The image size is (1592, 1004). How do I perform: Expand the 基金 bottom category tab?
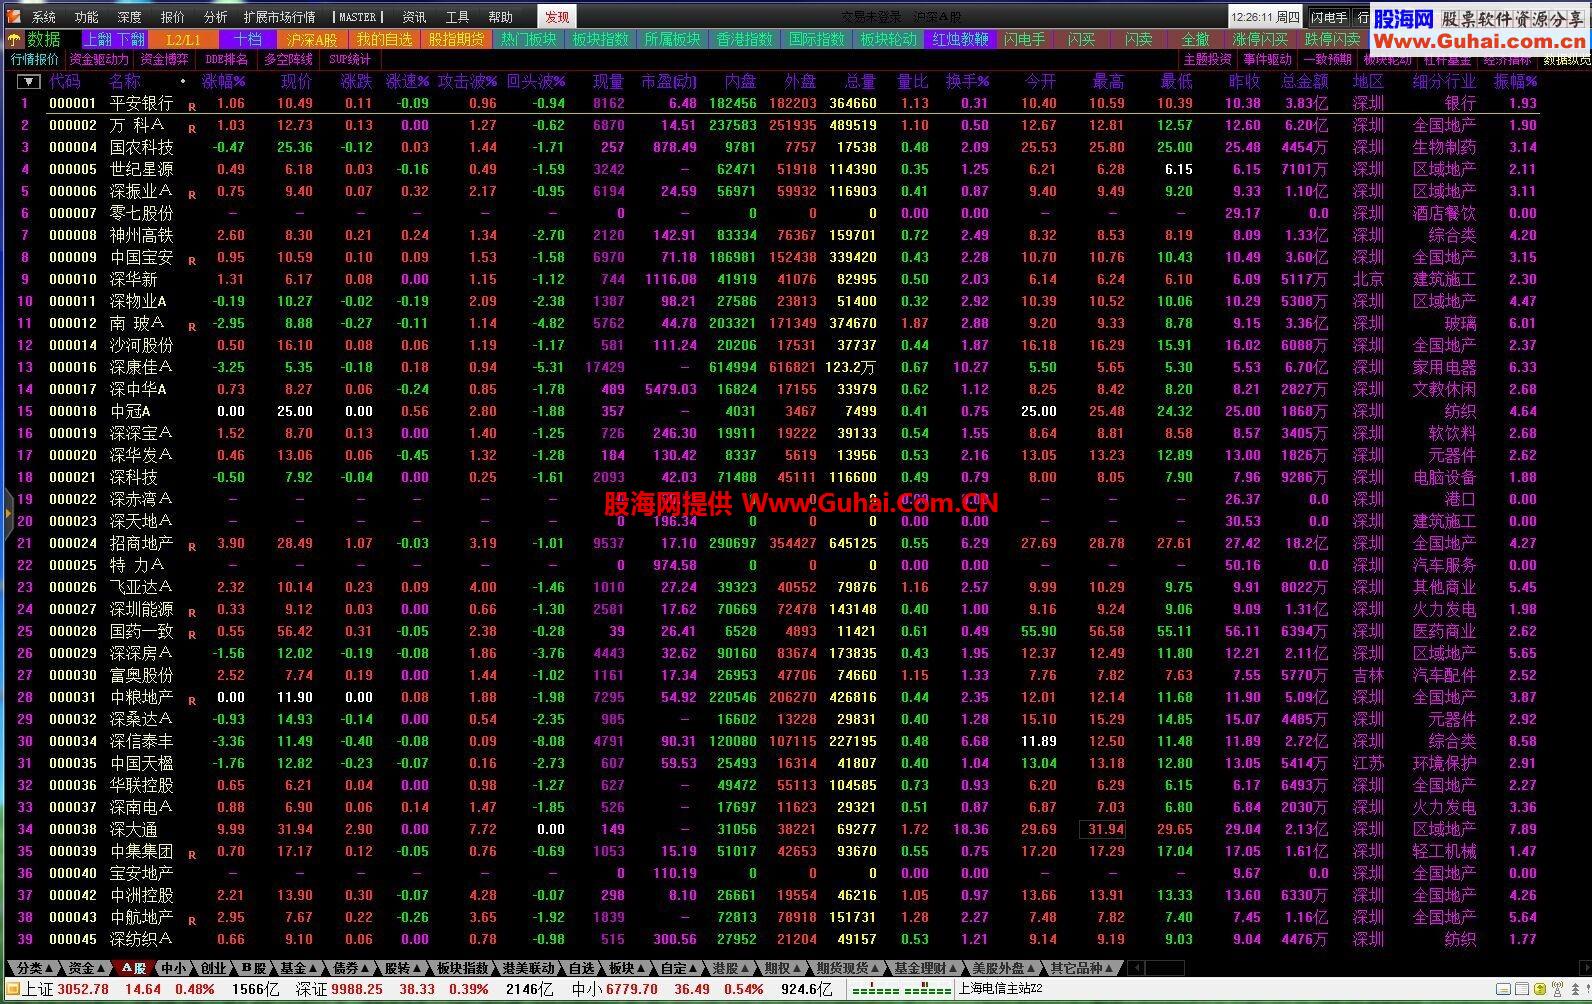tap(298, 968)
